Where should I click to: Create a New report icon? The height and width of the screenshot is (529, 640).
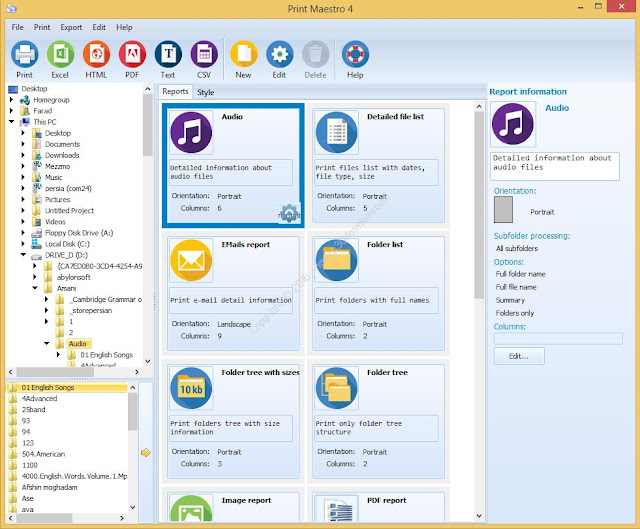pos(244,54)
